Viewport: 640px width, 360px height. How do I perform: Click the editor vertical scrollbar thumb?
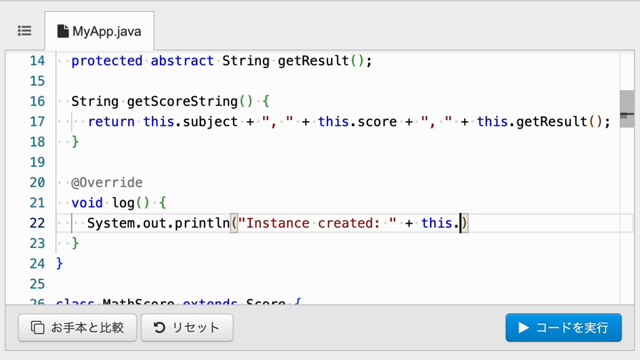click(627, 109)
